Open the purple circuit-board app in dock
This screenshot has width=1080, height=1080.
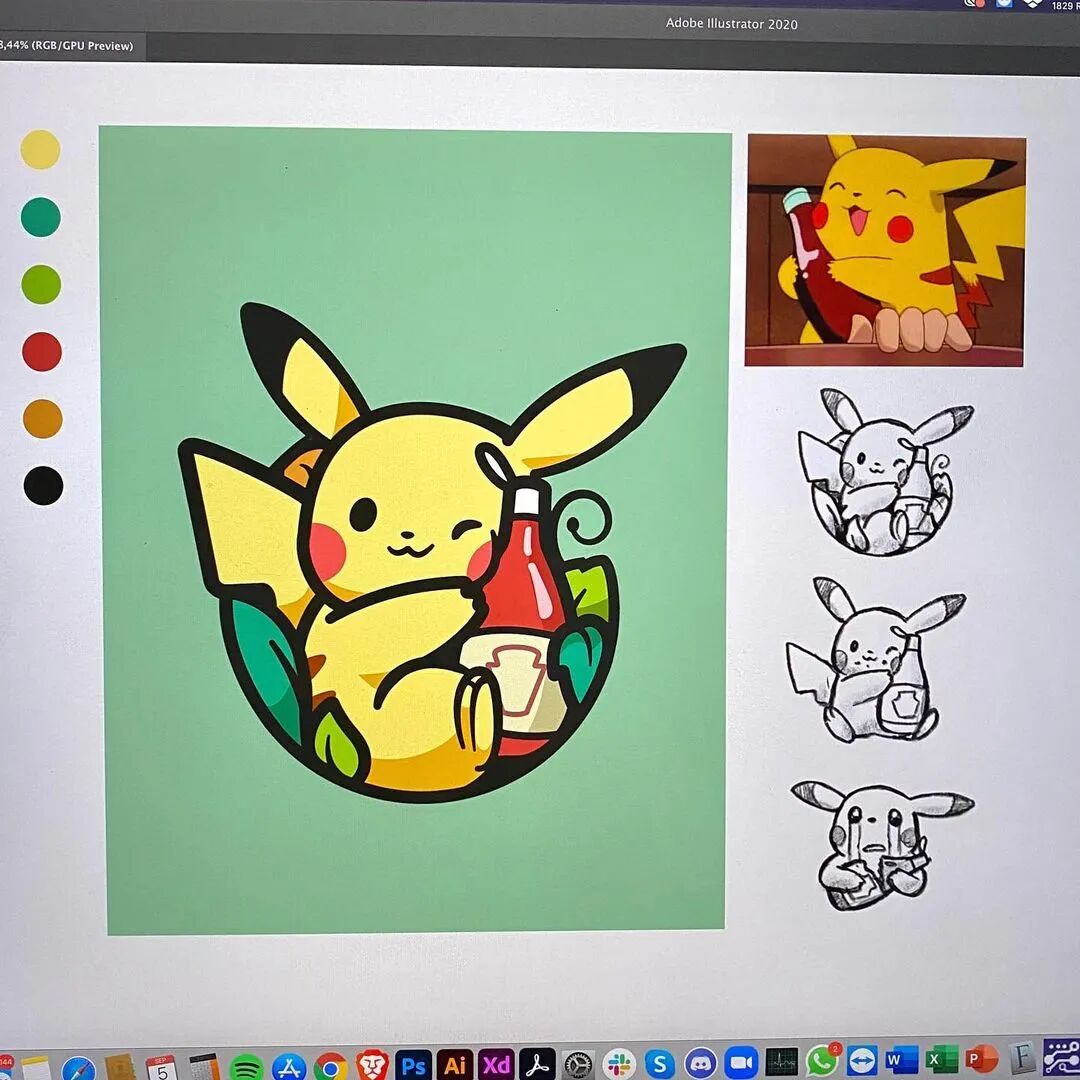(x=1061, y=1057)
